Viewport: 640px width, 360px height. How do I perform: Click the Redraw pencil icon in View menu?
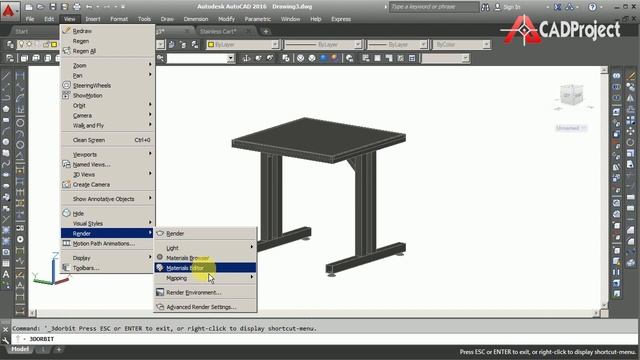pyautogui.click(x=67, y=31)
